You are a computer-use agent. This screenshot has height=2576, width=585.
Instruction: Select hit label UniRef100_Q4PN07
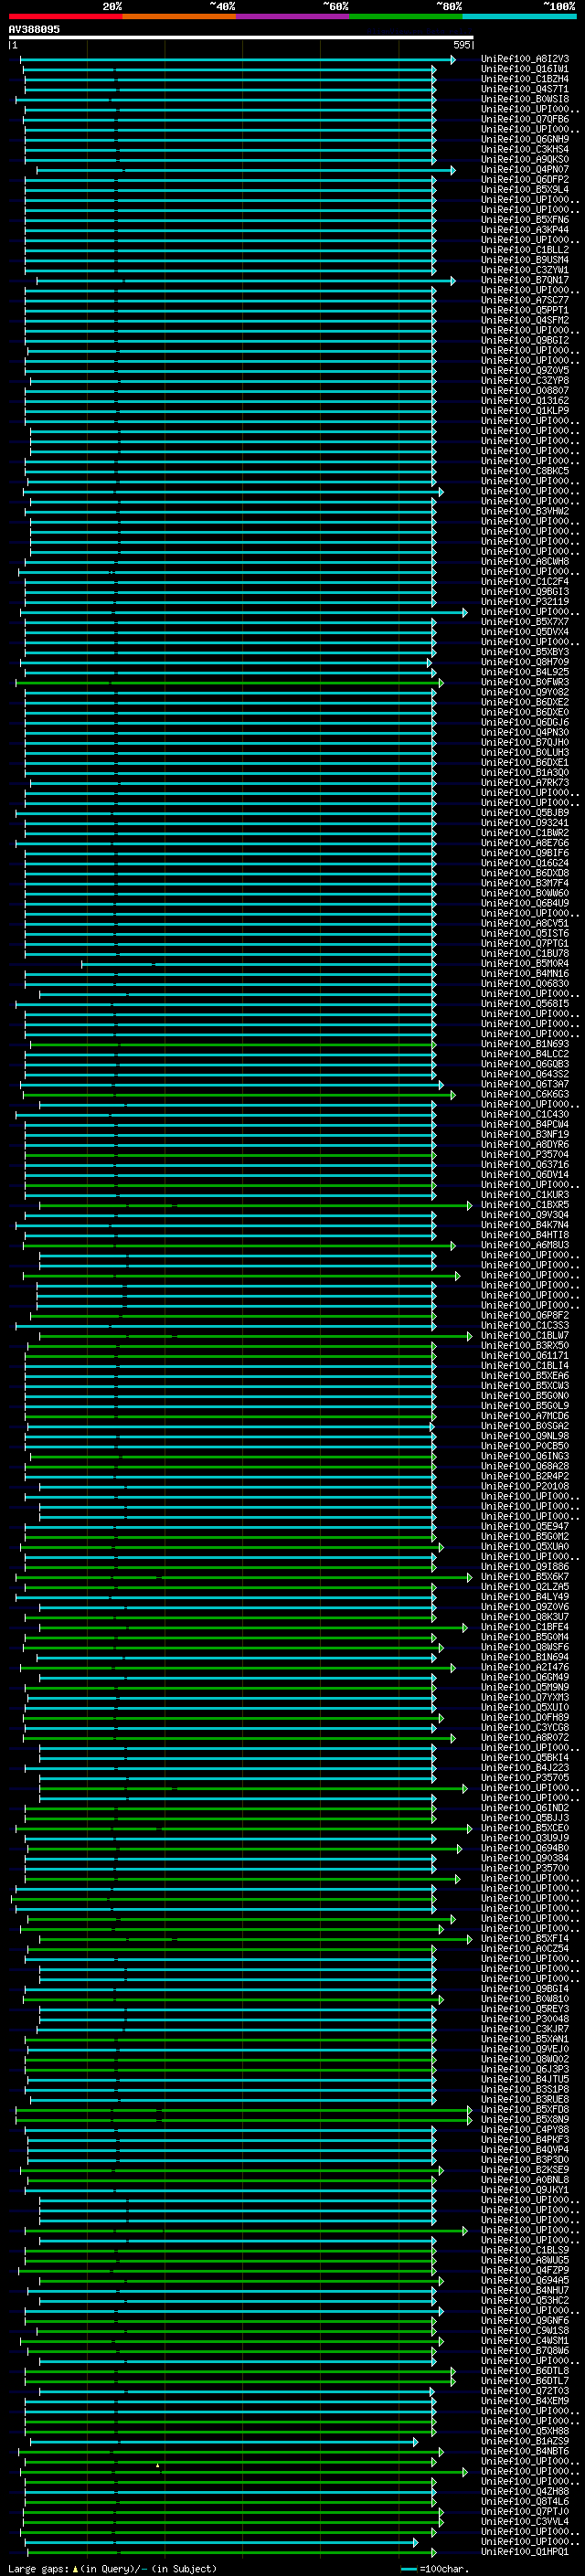pos(525,170)
